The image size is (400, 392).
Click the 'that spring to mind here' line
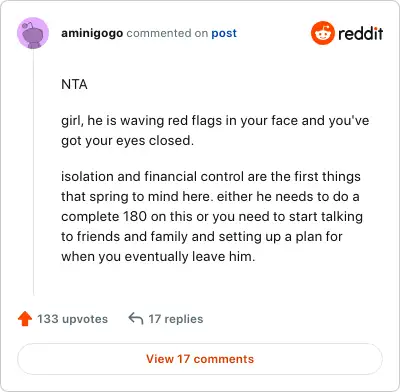click(210, 197)
